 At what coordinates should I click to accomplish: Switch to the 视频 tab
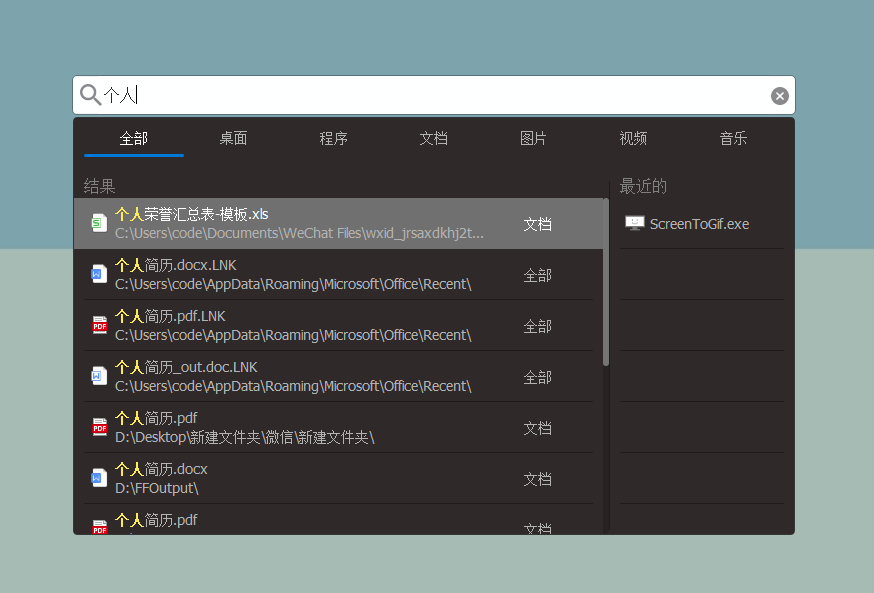tap(632, 138)
